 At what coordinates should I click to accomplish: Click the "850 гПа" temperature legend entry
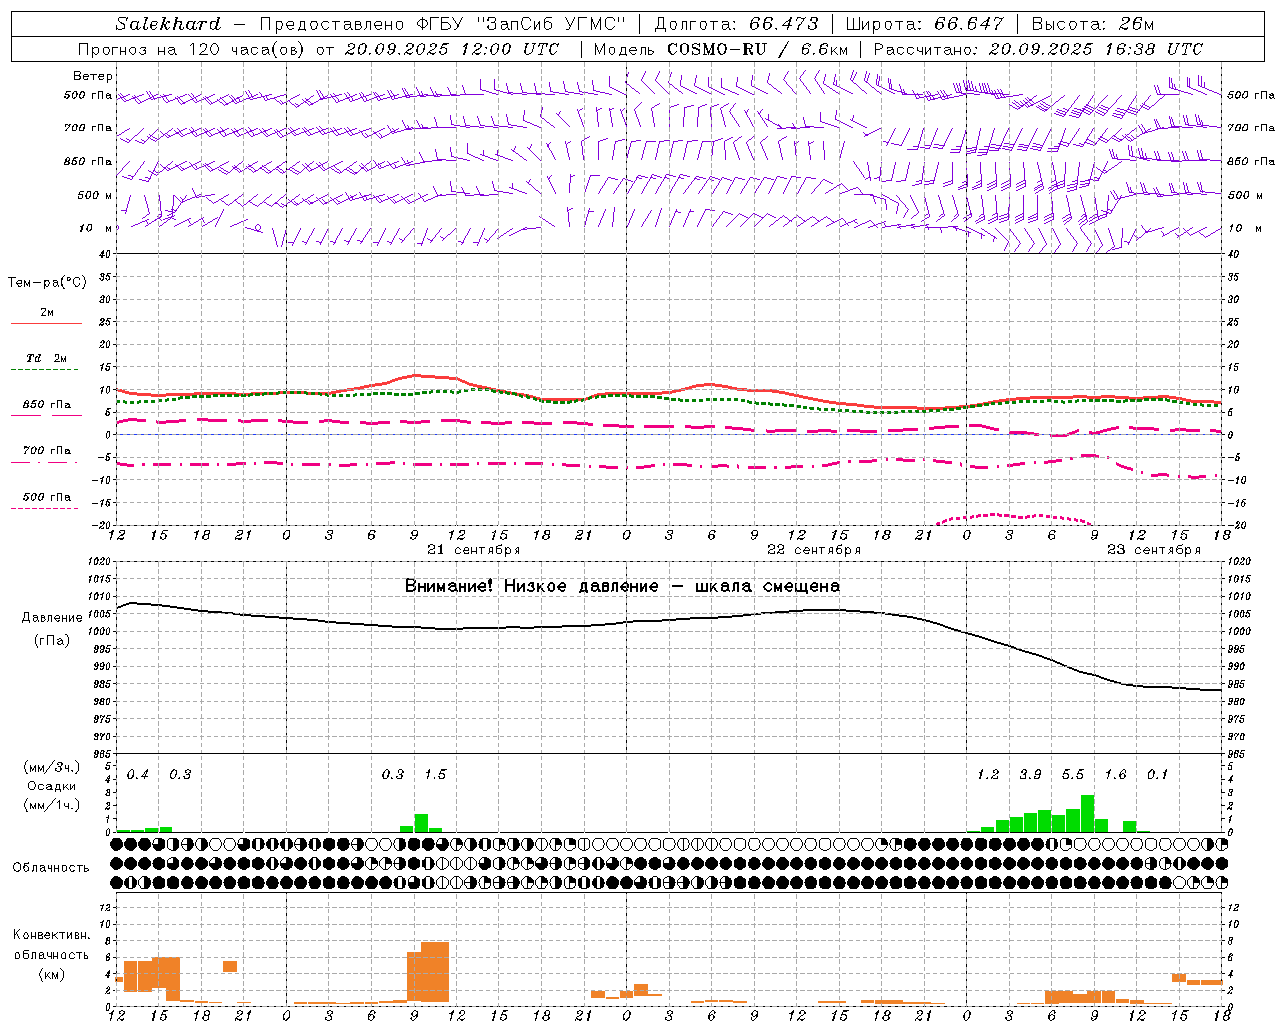tap(47, 404)
